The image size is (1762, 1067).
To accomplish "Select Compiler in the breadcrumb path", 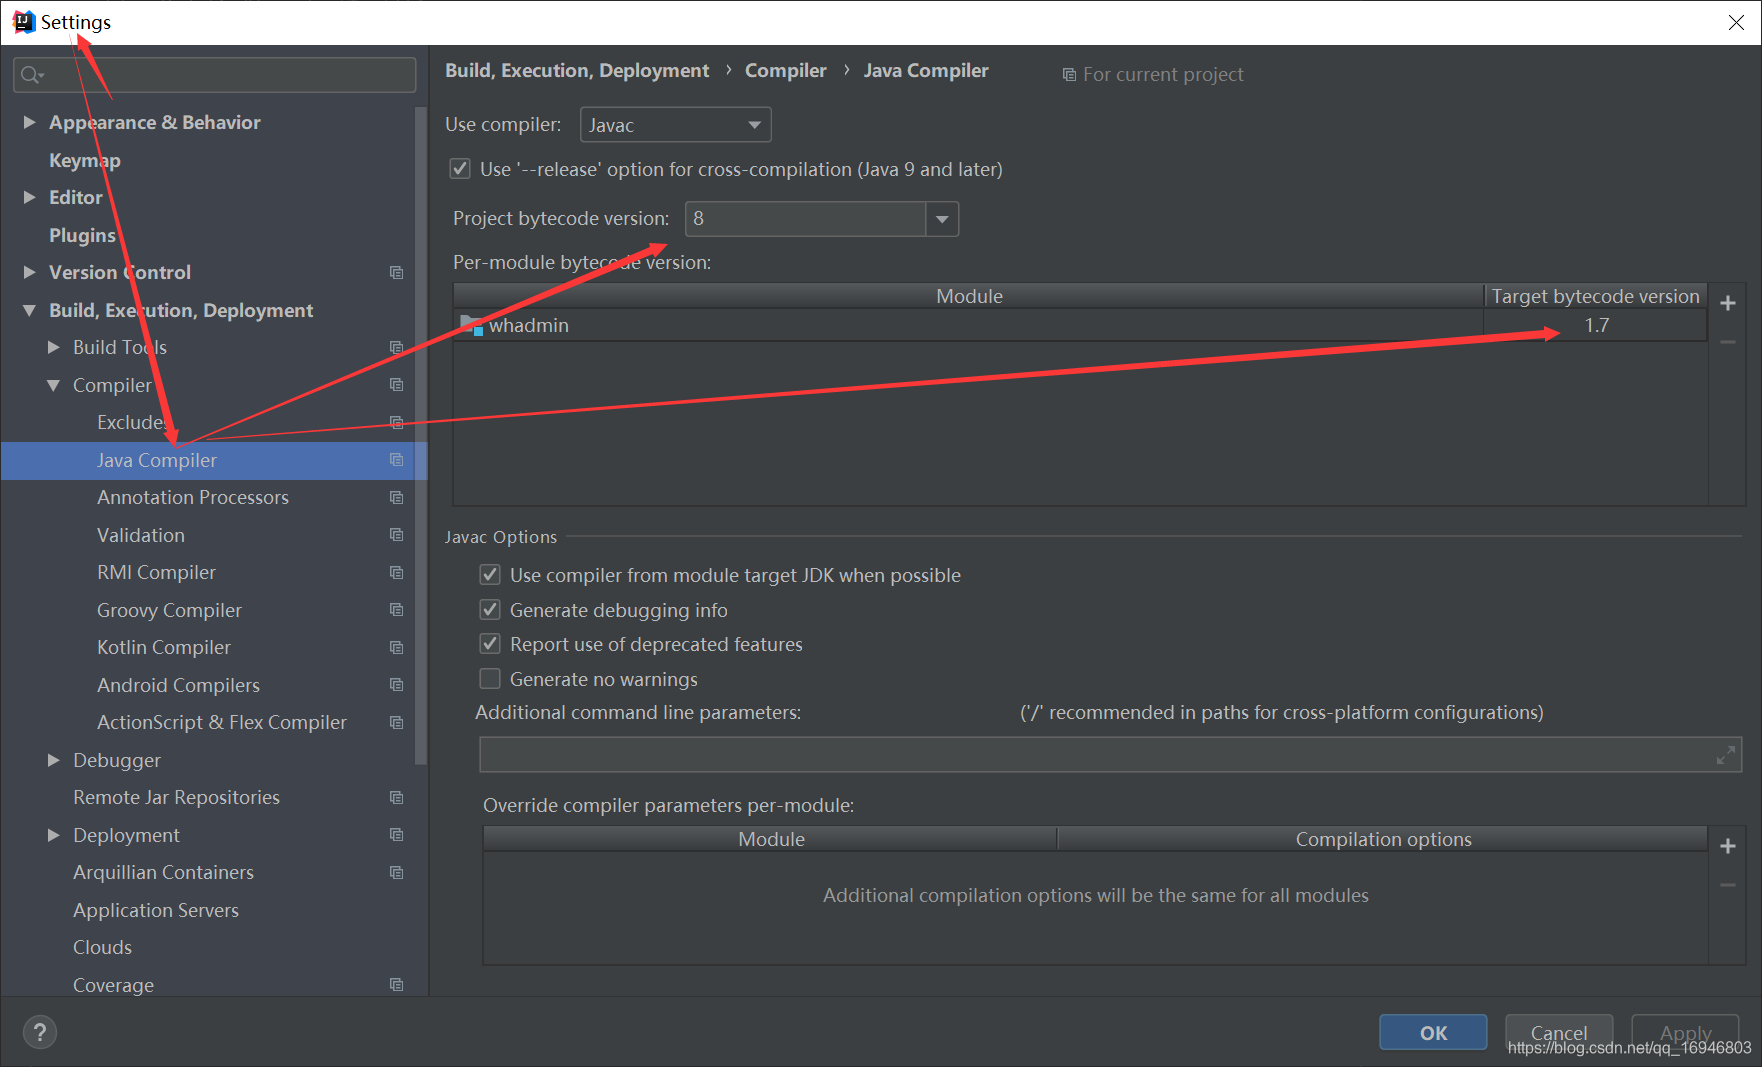I will 785,70.
